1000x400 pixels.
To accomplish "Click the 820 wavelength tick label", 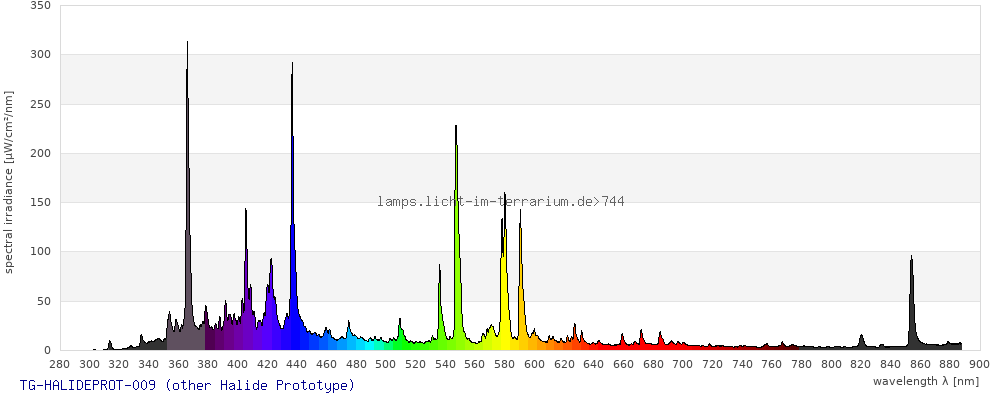I will pos(861,364).
